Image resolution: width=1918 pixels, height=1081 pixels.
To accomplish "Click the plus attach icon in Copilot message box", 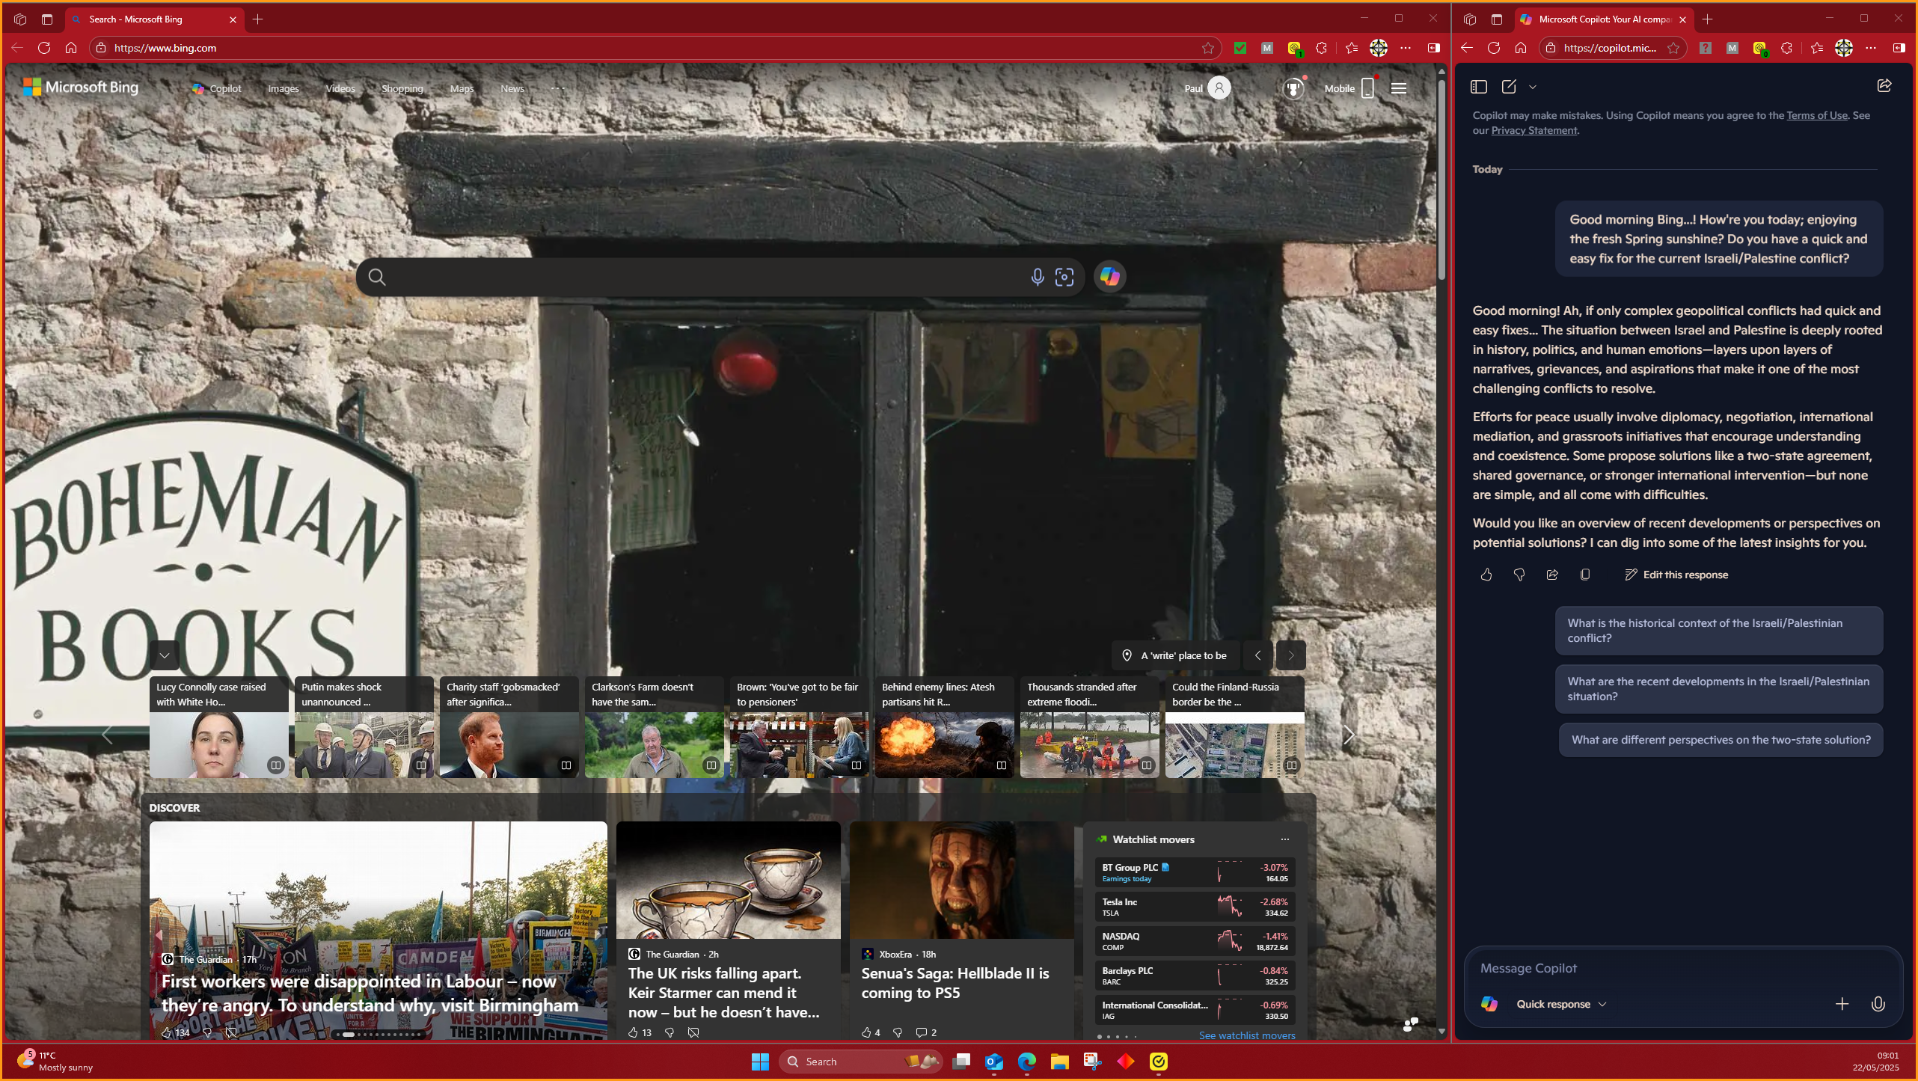I will 1842,1004.
